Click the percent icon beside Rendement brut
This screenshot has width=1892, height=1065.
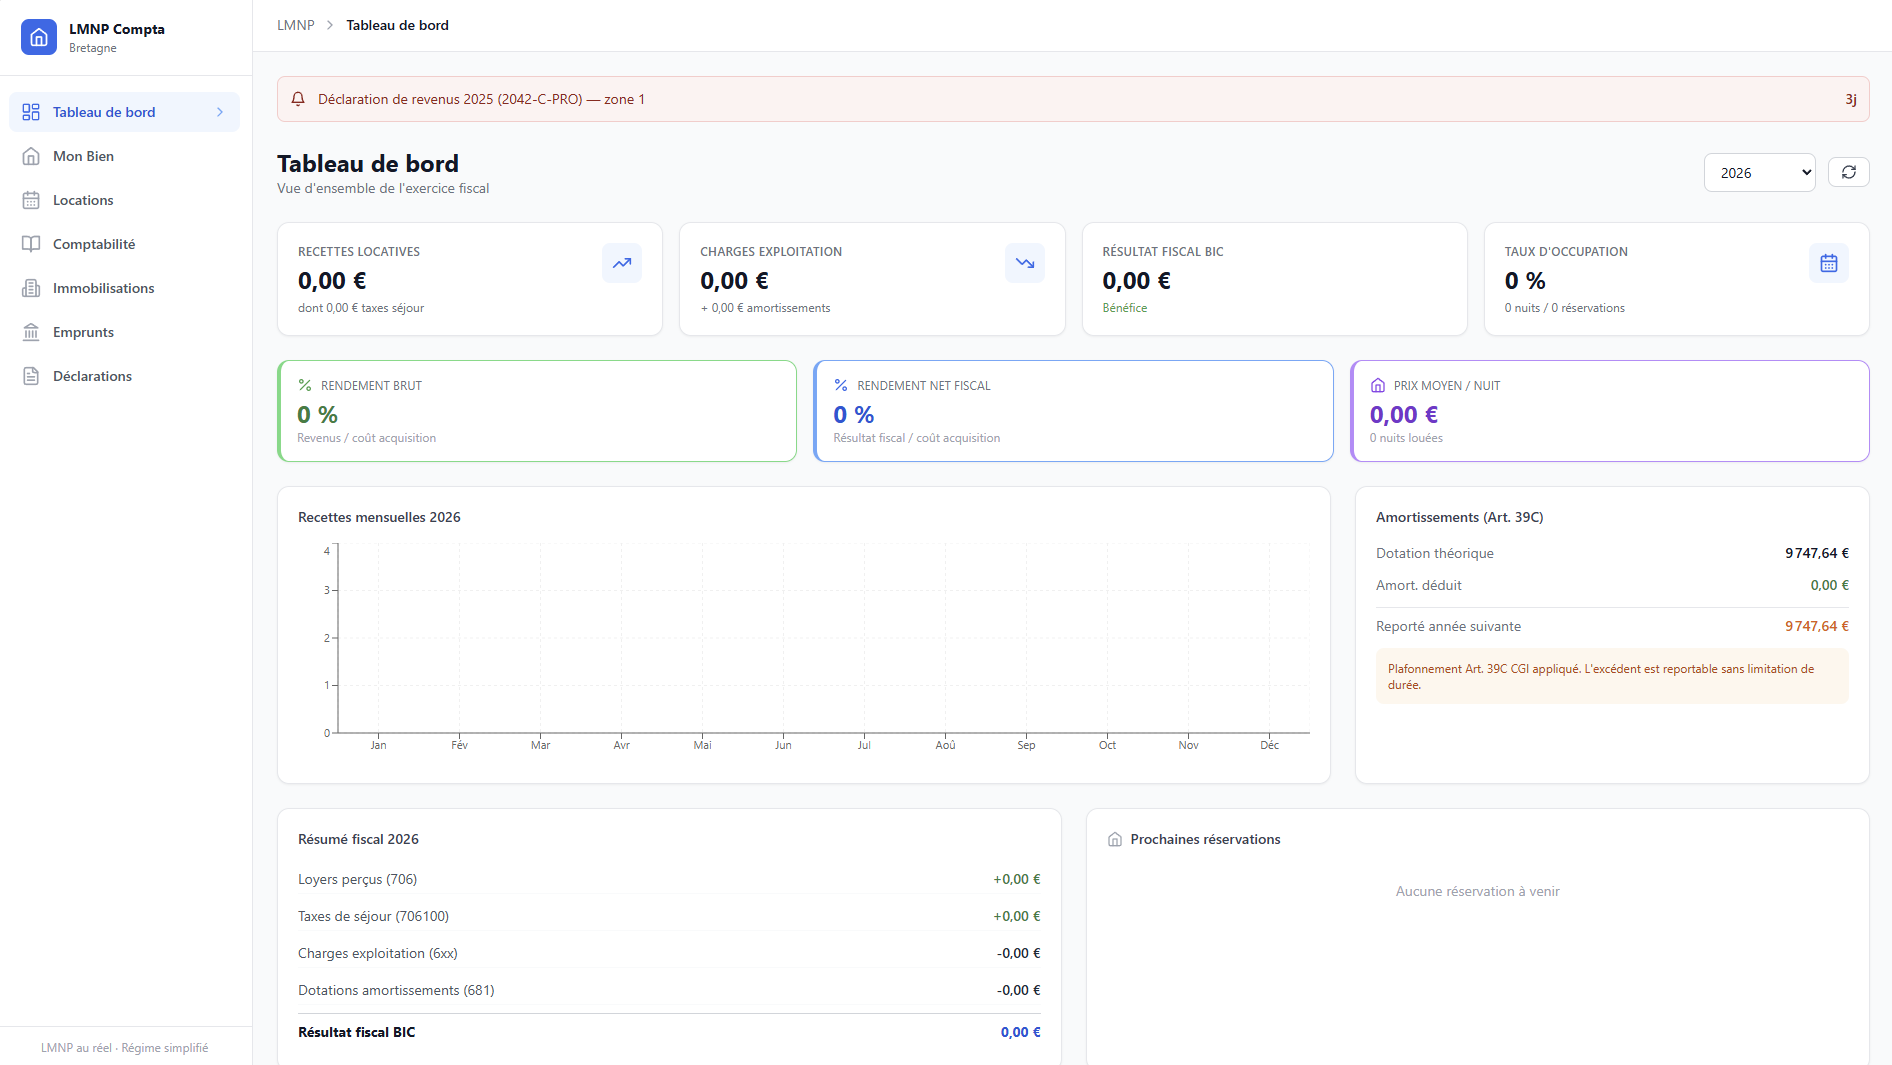(x=305, y=385)
